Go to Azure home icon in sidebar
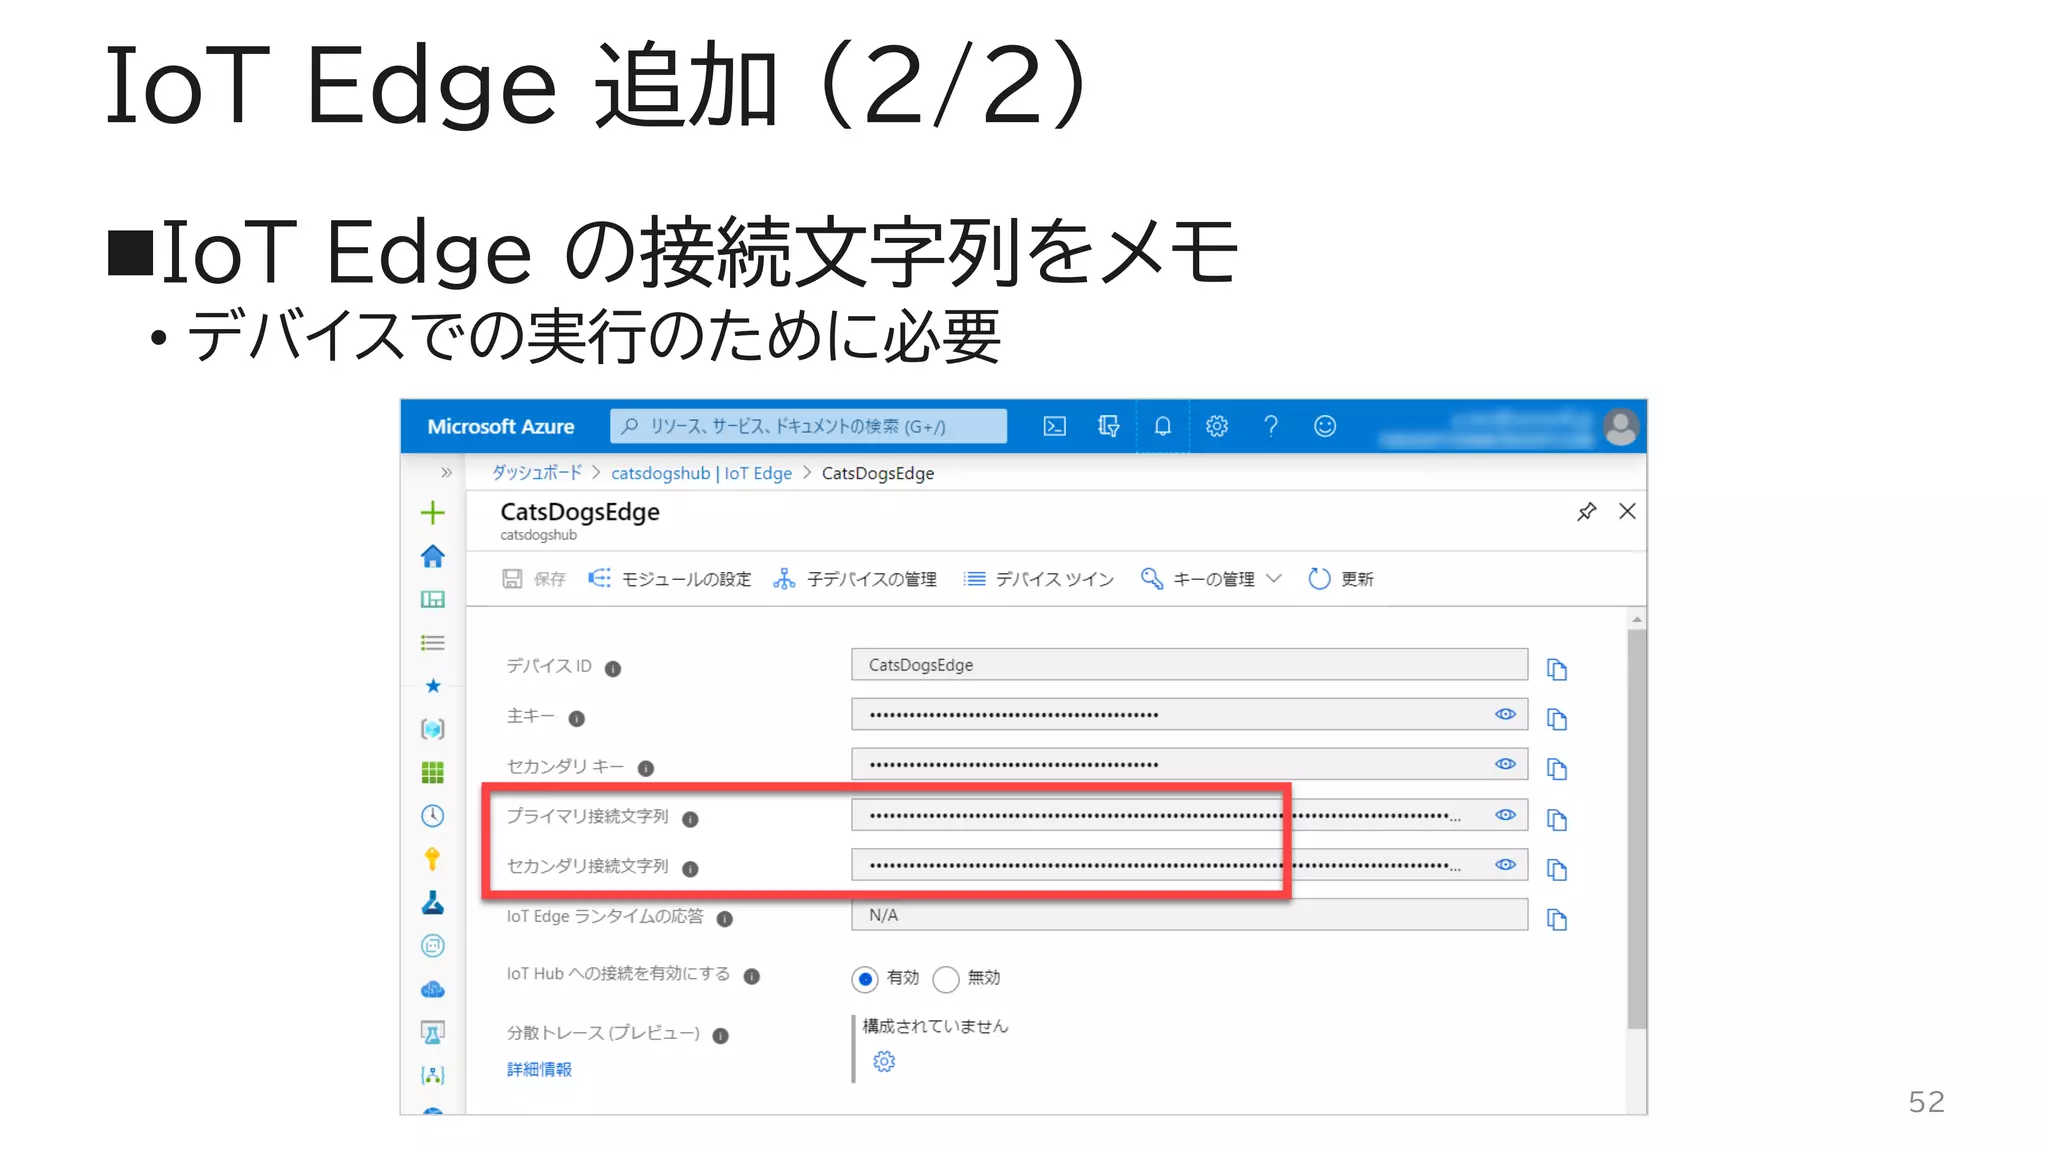 pos(433,557)
